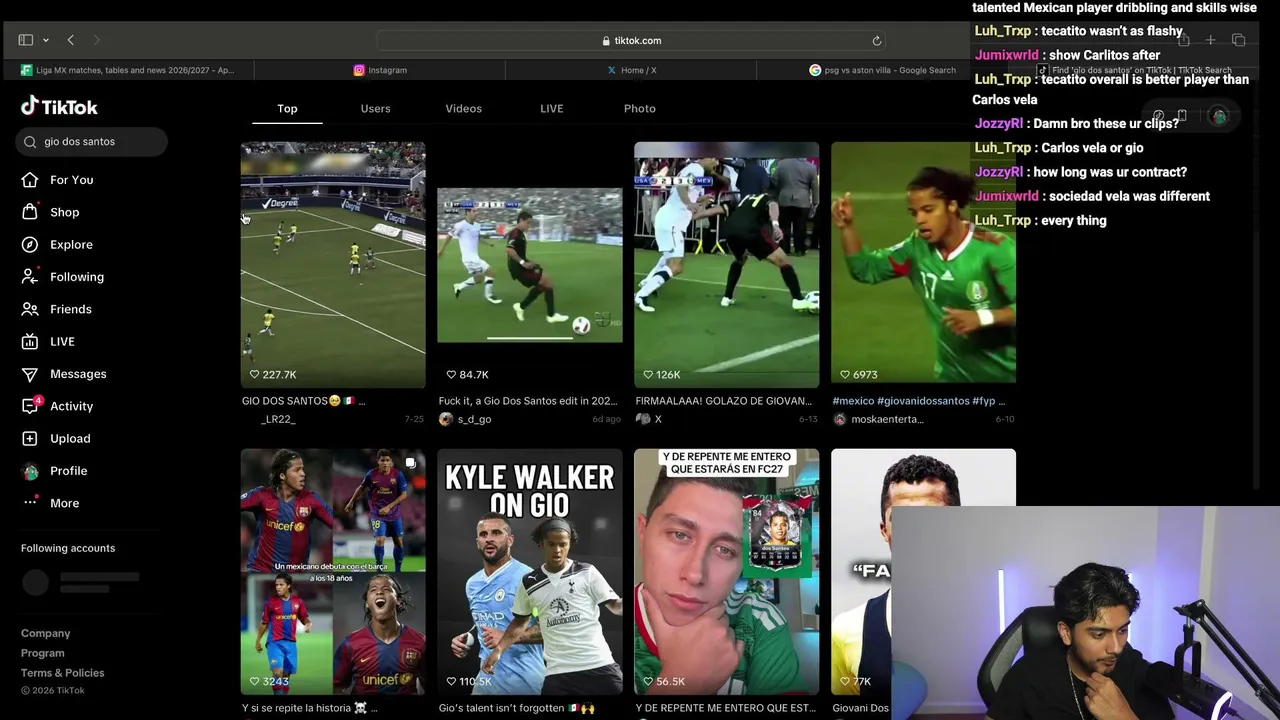This screenshot has height=720, width=1280.
Task: Open the Terms & Policies footer link
Action: click(62, 673)
